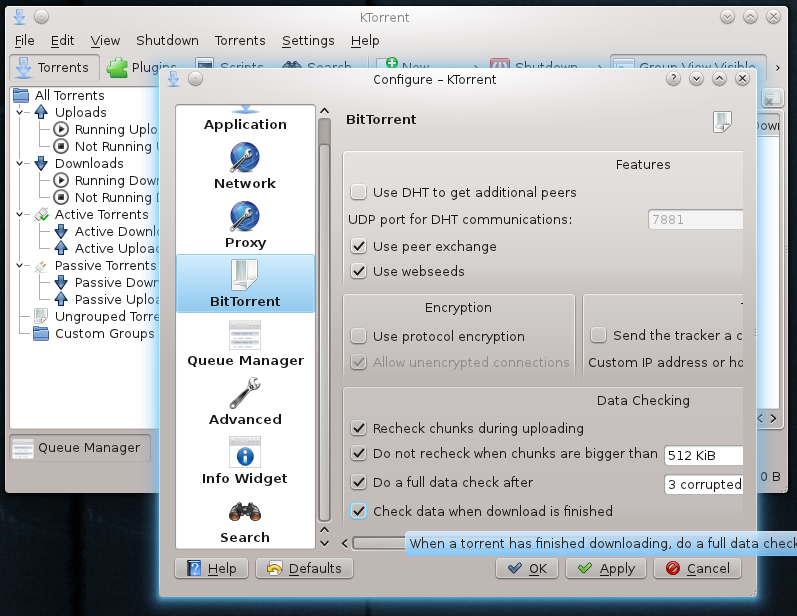Open the Info Widget settings

pyautogui.click(x=245, y=461)
